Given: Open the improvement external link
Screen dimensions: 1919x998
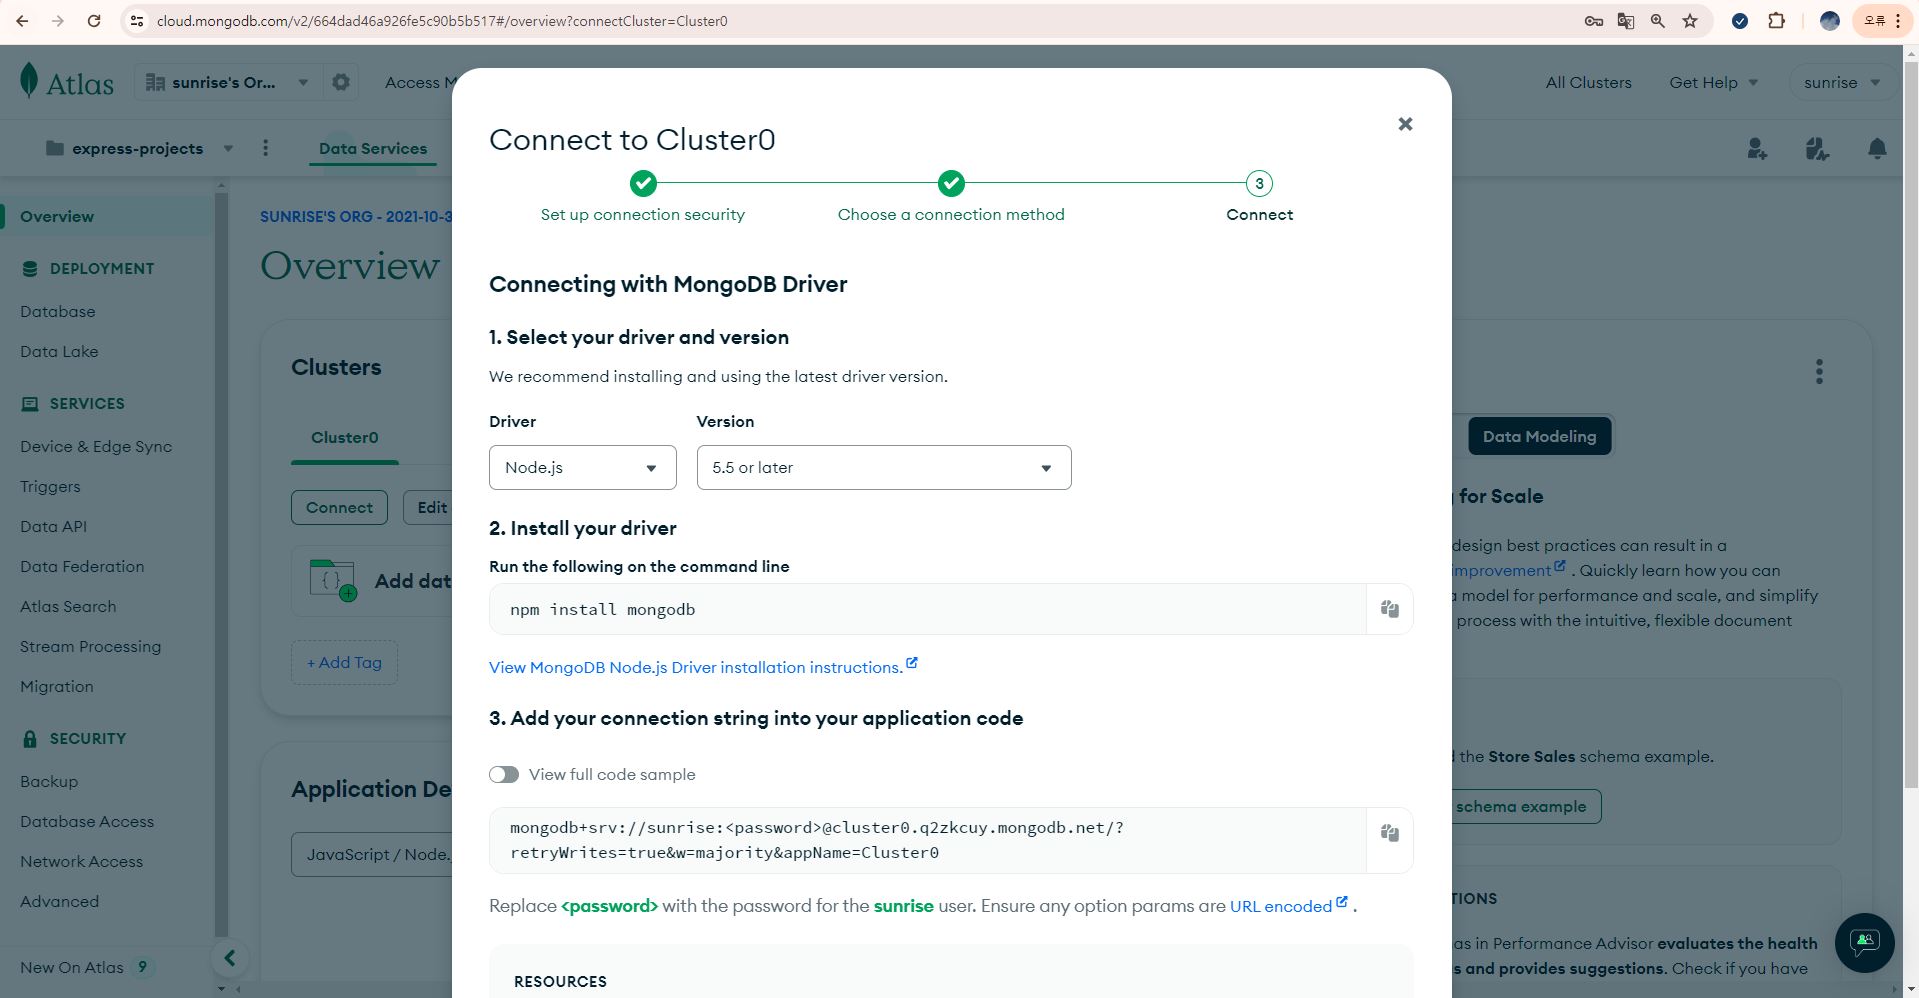Looking at the screenshot, I should [x=1508, y=570].
